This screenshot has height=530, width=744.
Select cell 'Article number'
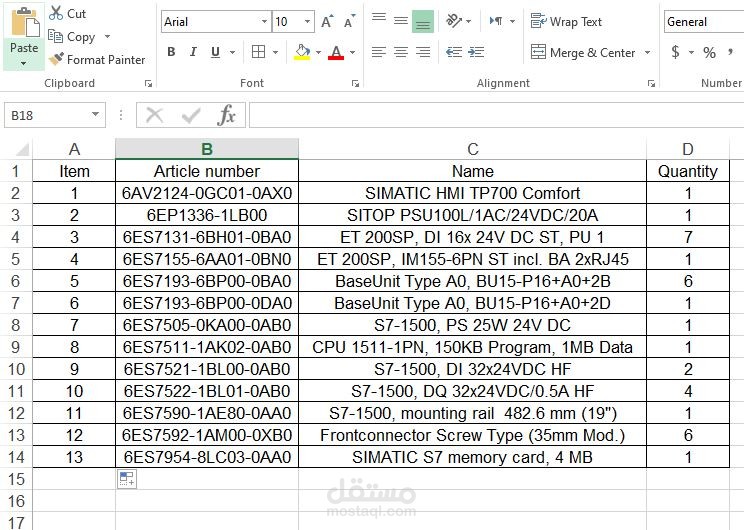[207, 171]
